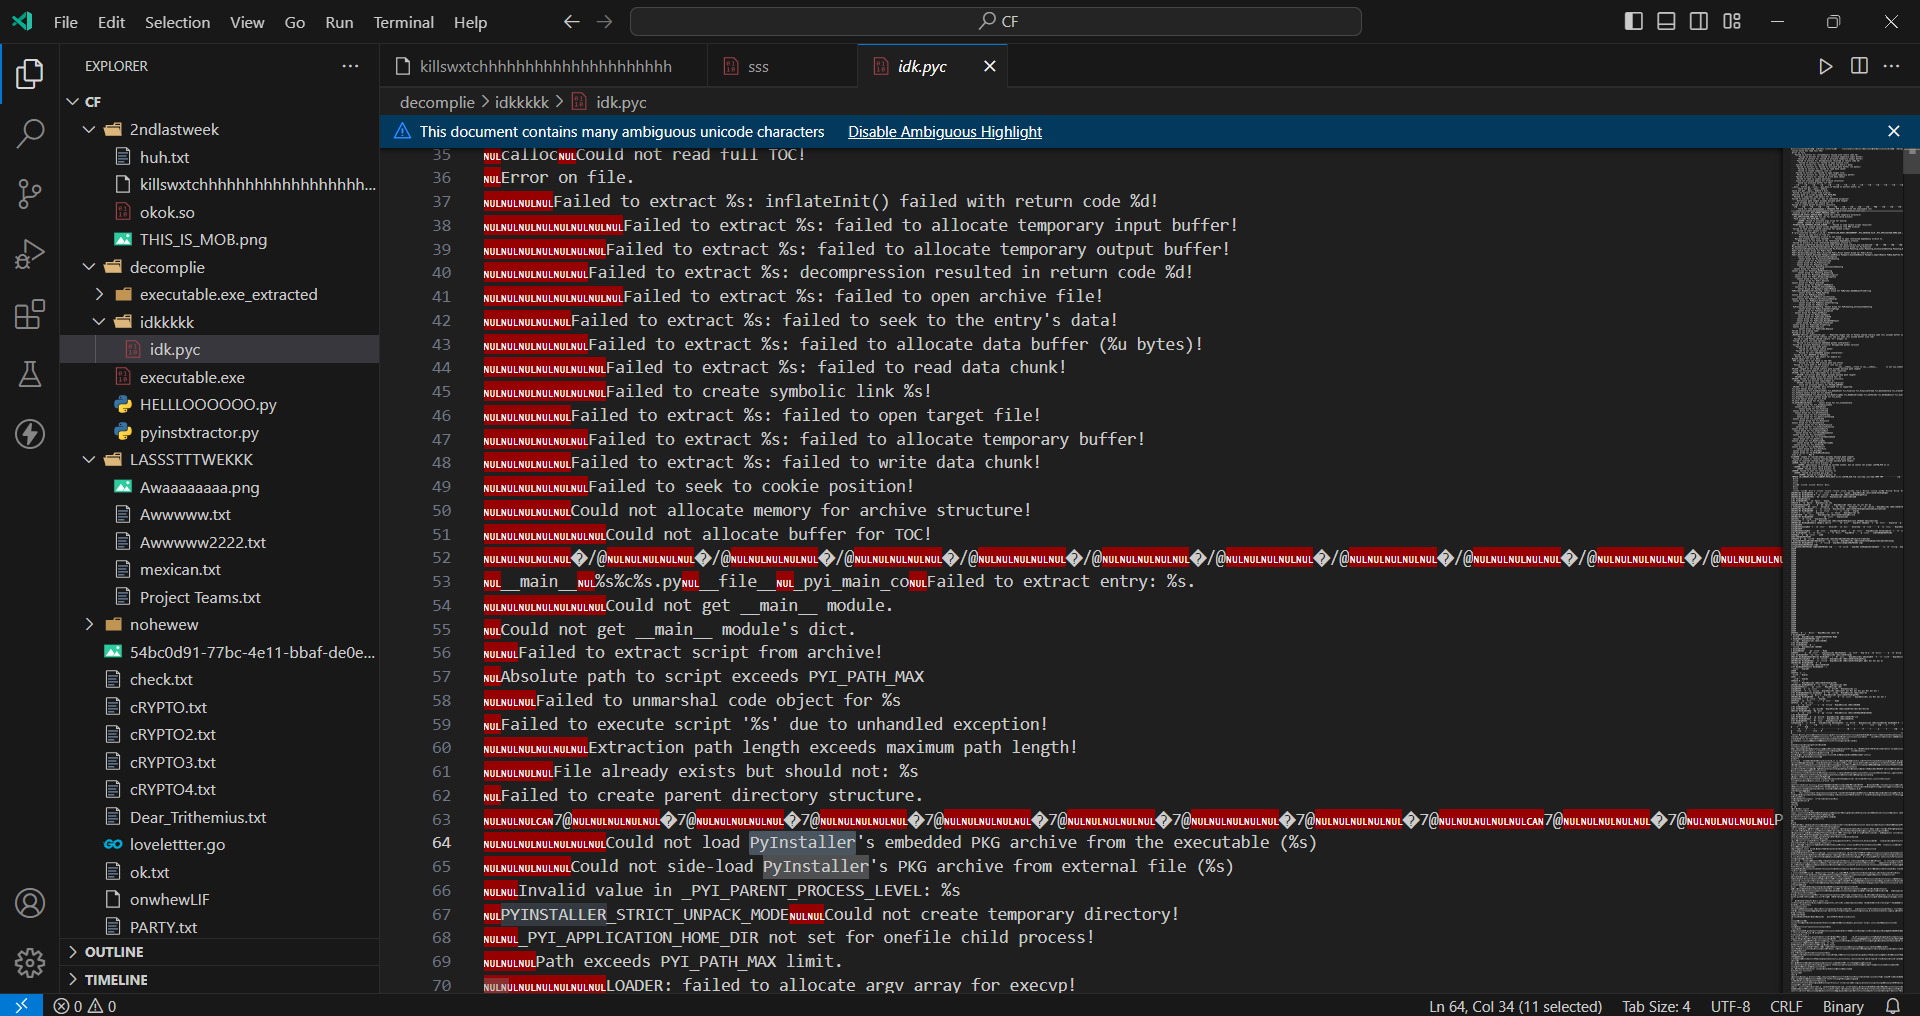The width and height of the screenshot is (1920, 1016).
Task: Expand the OUTLINE section
Action: [114, 952]
